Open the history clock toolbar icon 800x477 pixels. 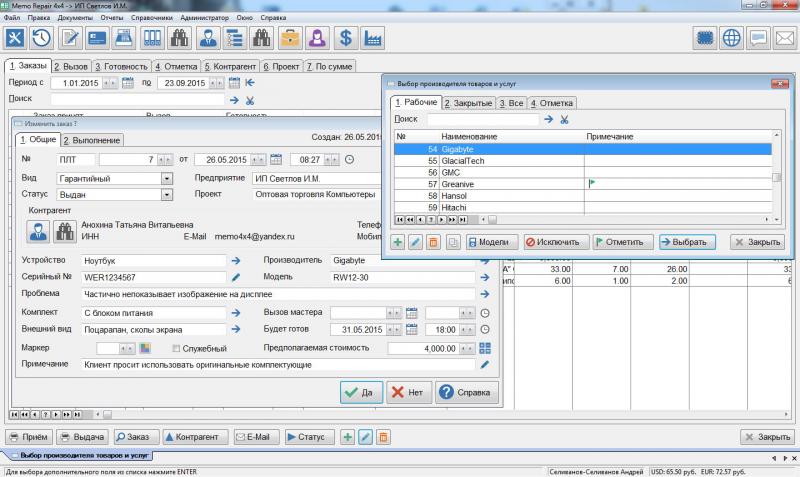[x=42, y=38]
